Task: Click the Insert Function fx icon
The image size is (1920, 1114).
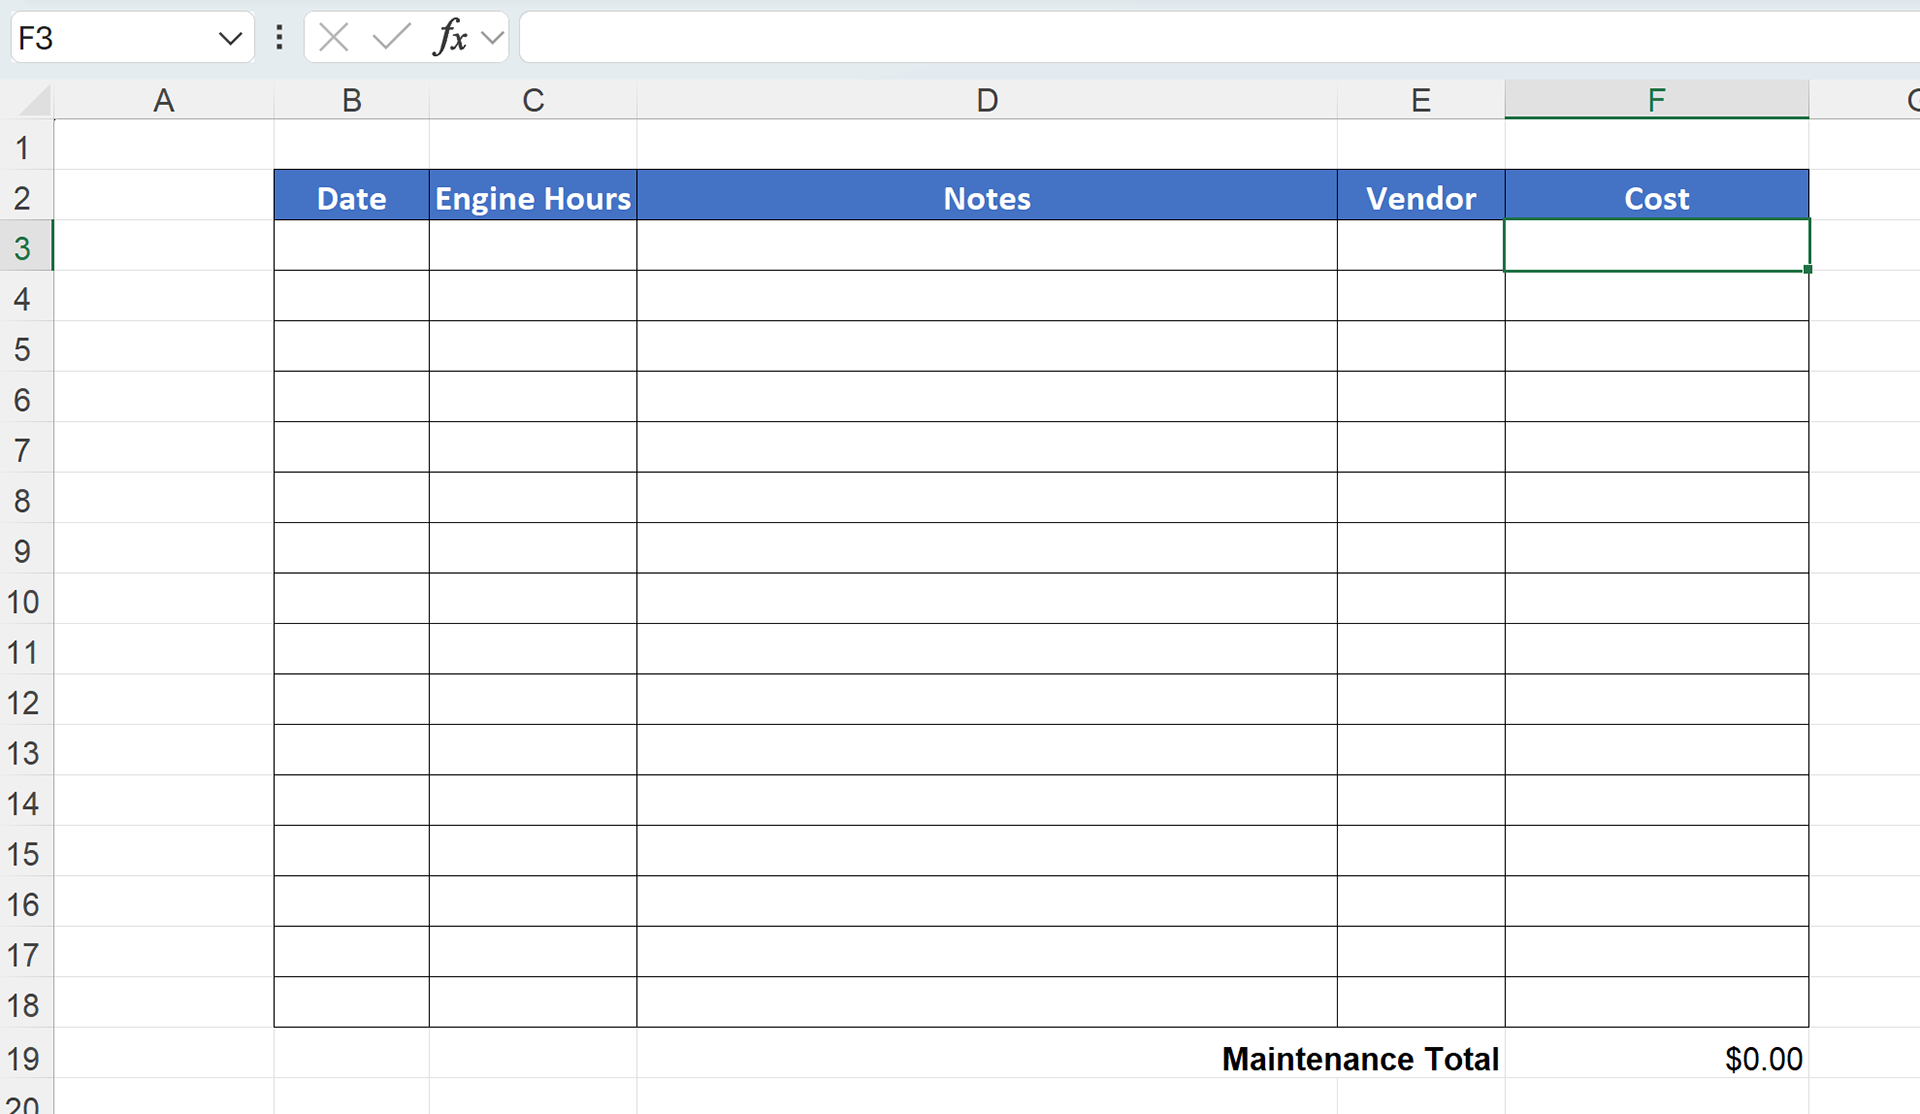Action: [x=450, y=38]
